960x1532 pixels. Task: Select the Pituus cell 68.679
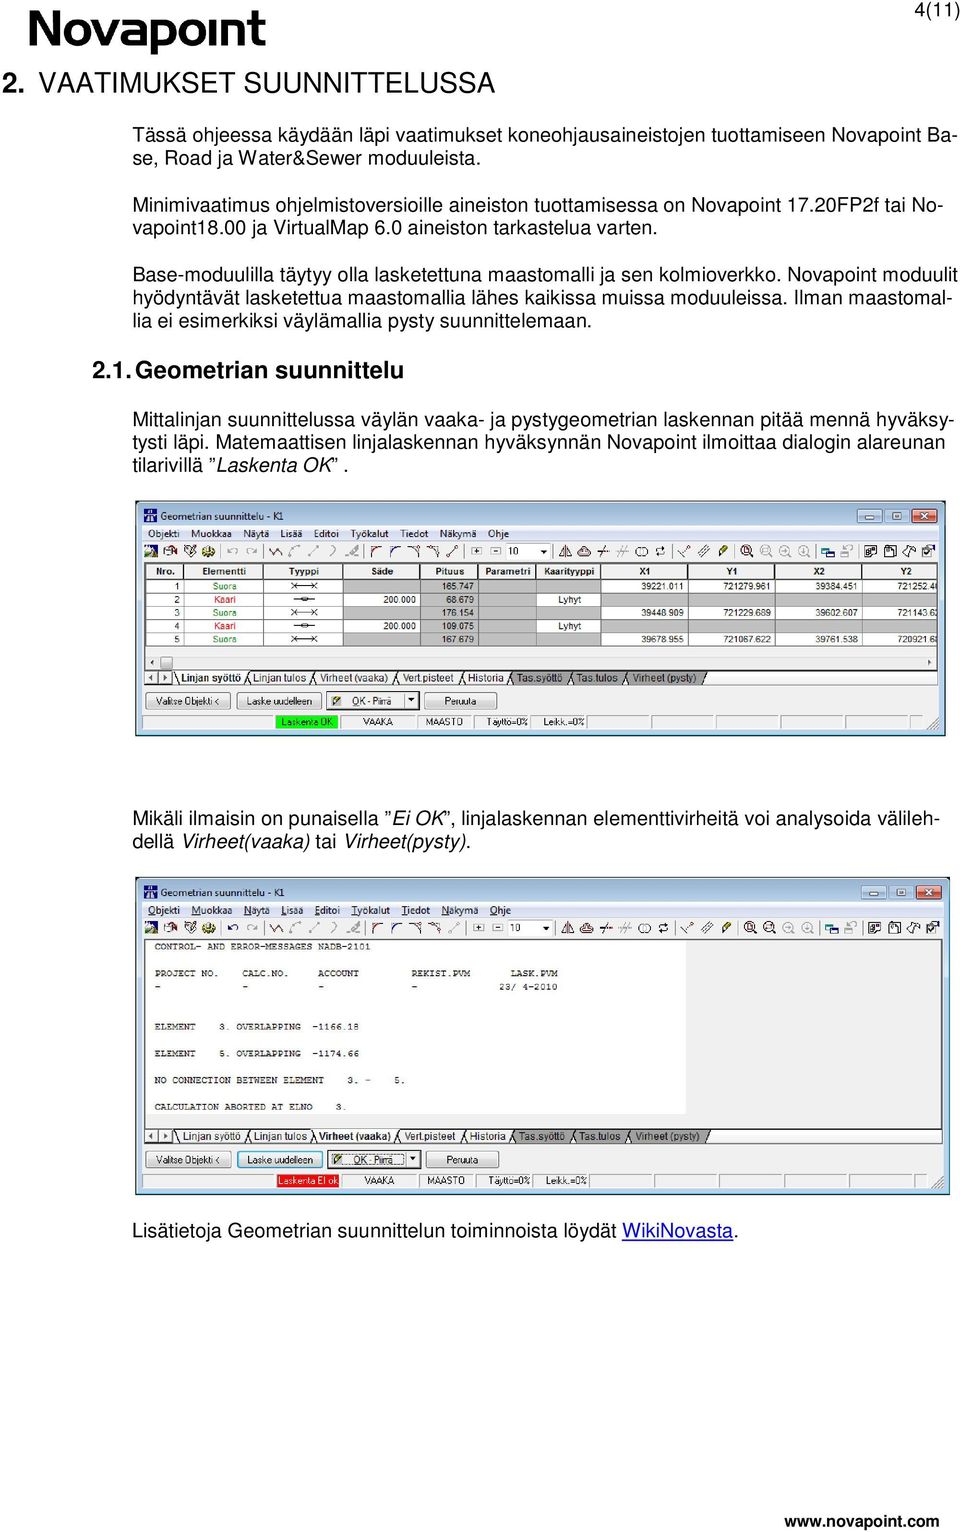[450, 599]
